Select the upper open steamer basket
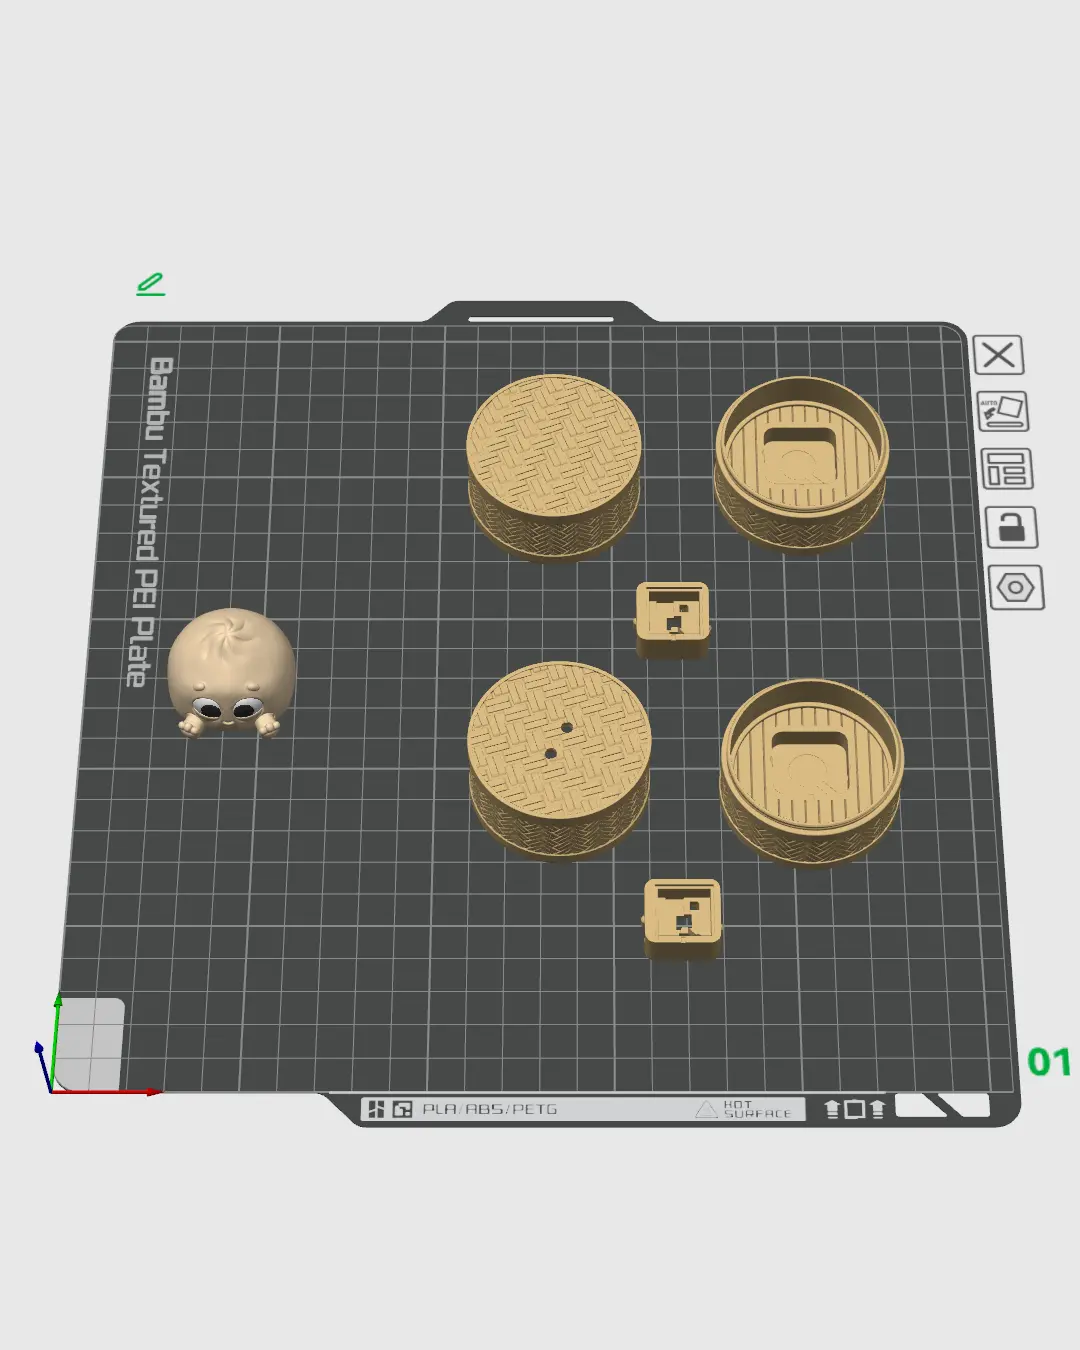 (x=801, y=464)
